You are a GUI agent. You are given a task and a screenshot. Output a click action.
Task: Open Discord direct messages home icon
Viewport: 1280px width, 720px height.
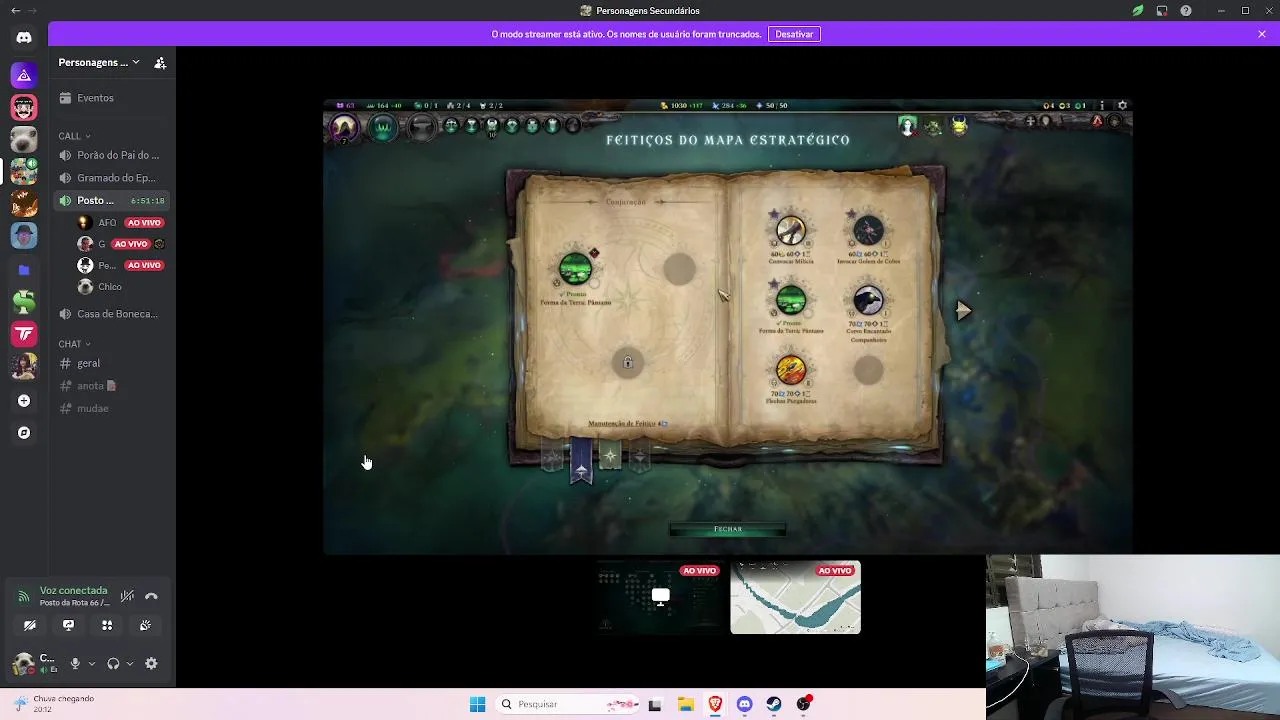pos(24,38)
